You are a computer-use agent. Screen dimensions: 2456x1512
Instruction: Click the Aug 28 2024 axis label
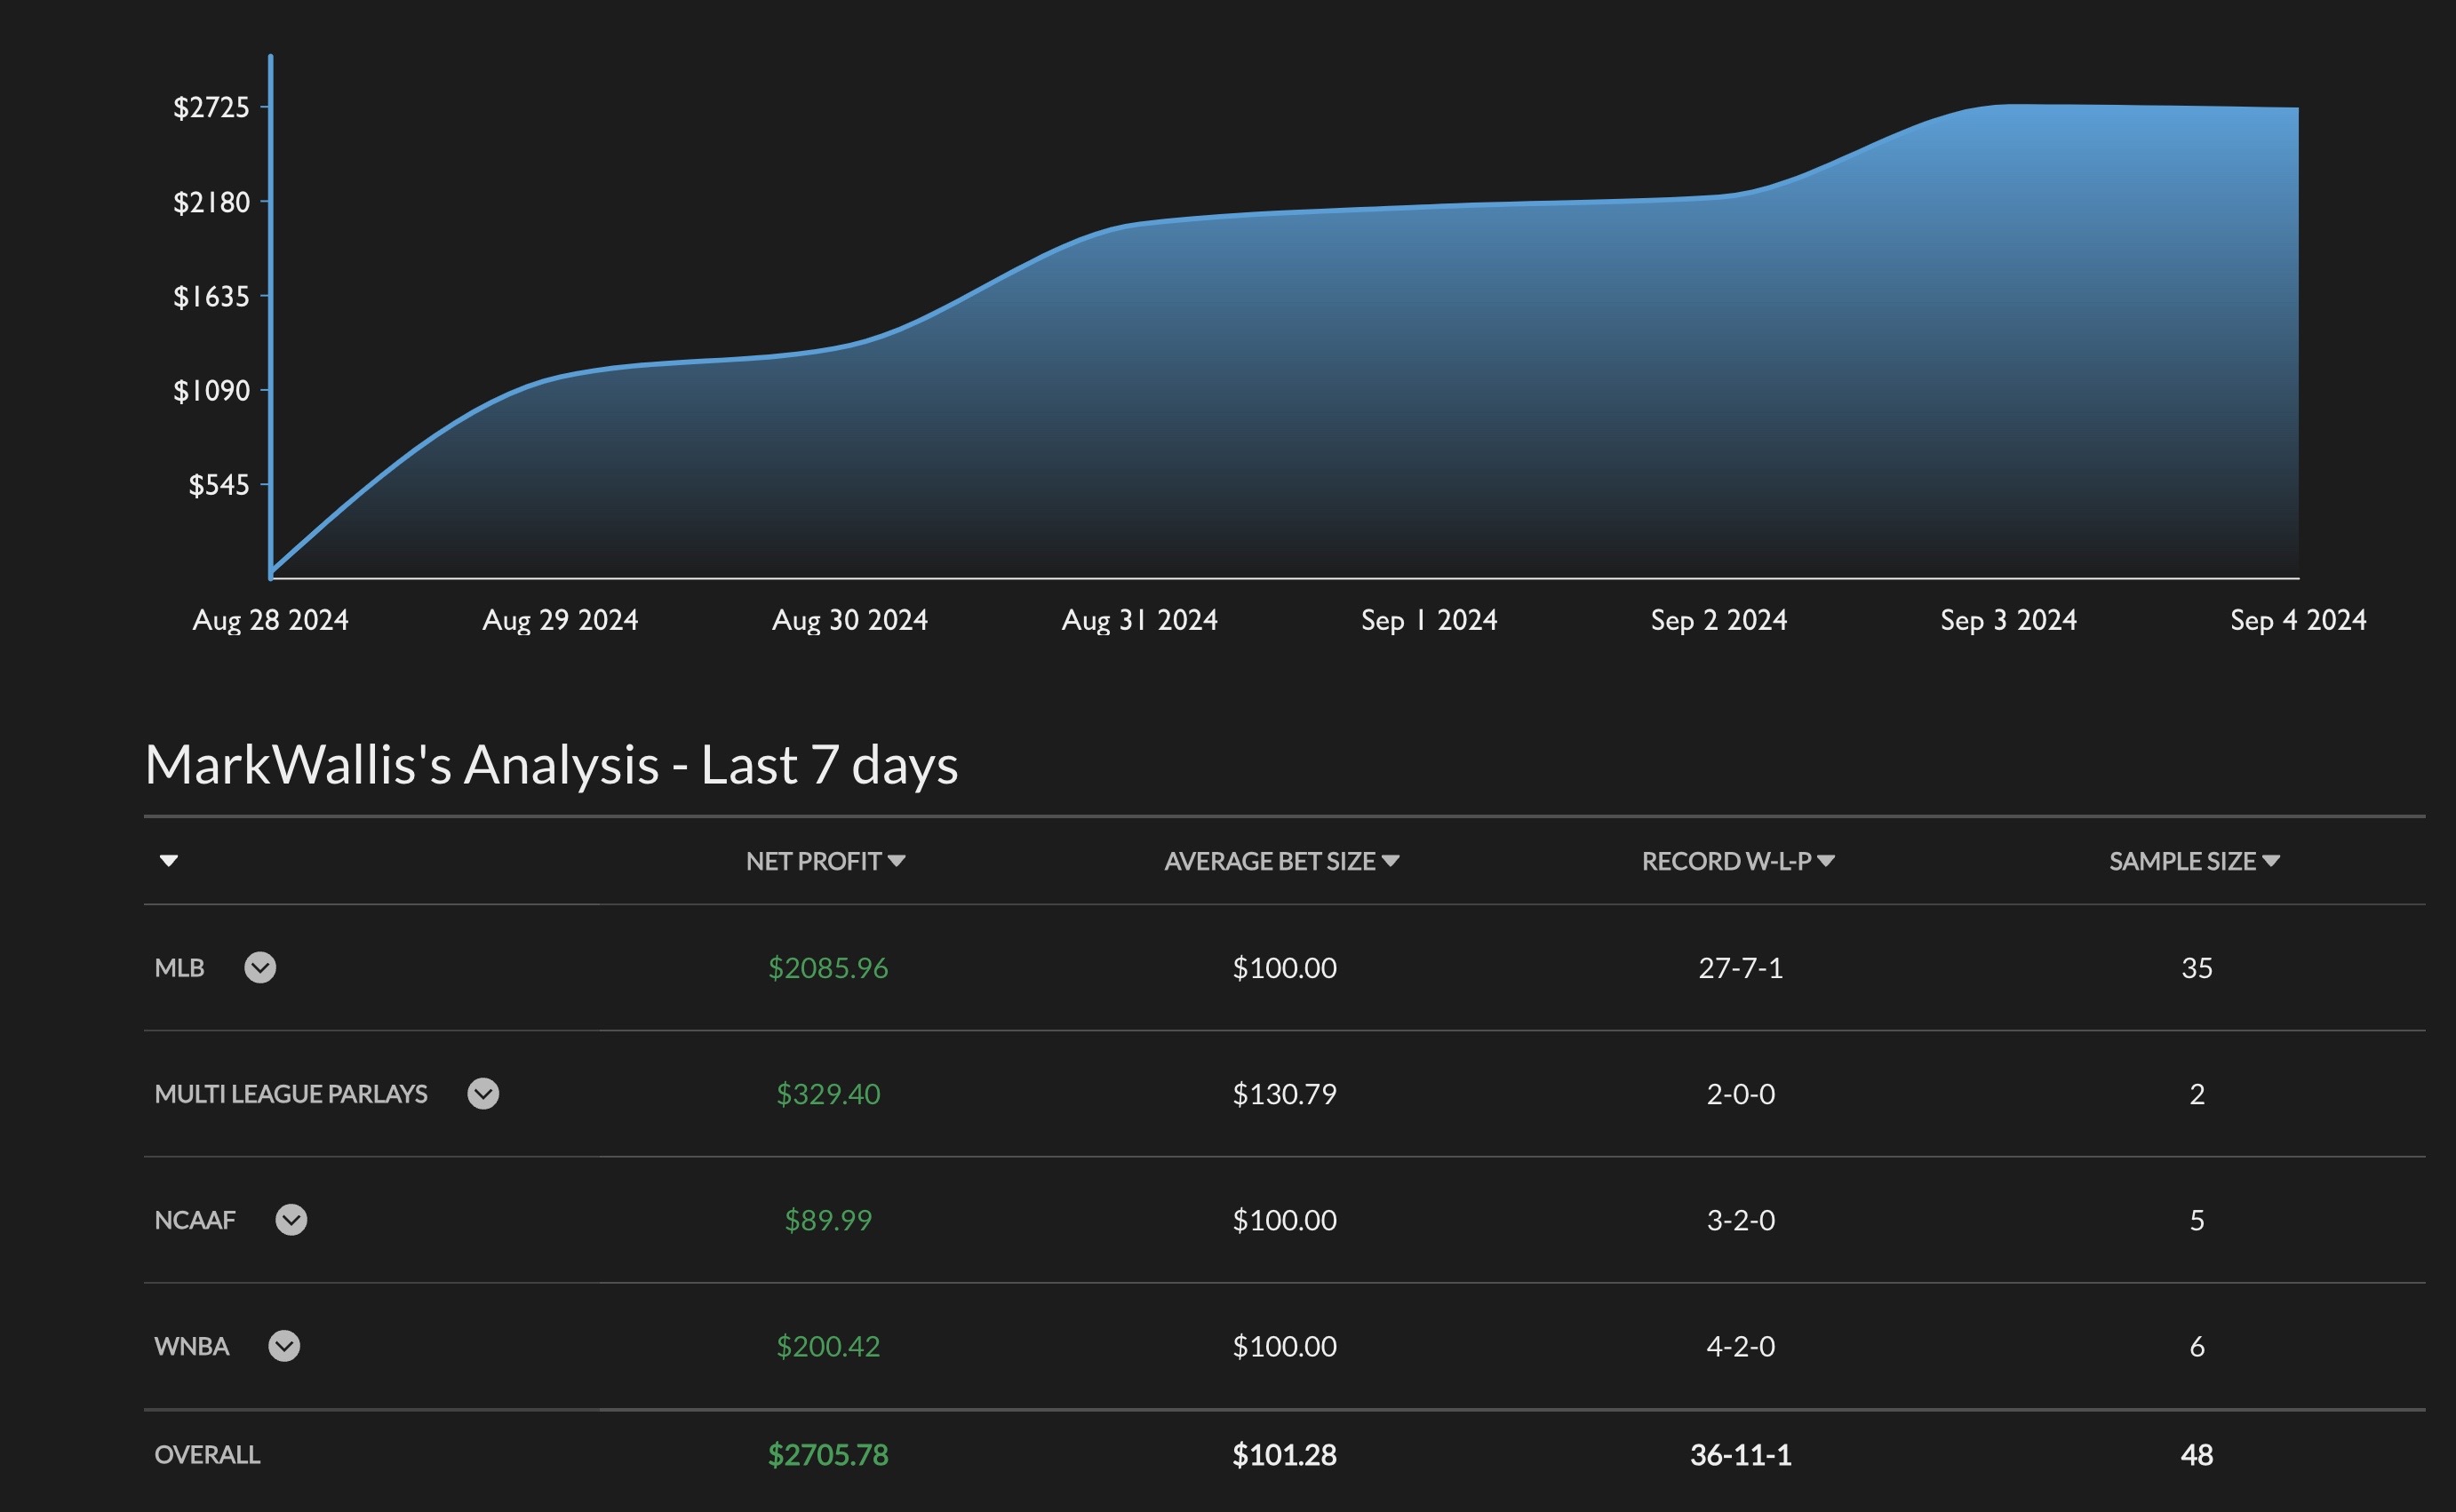(x=270, y=620)
